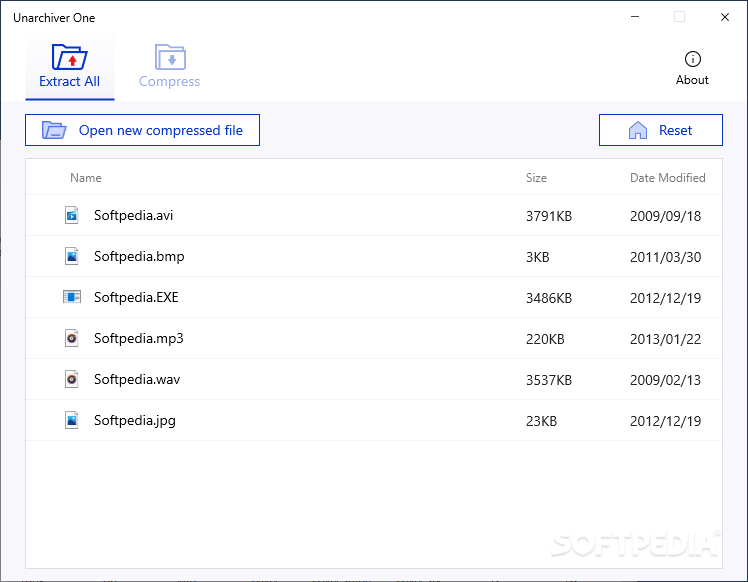This screenshot has height=582, width=748.
Task: Select the Softpedia.avi file name
Action: click(x=134, y=216)
